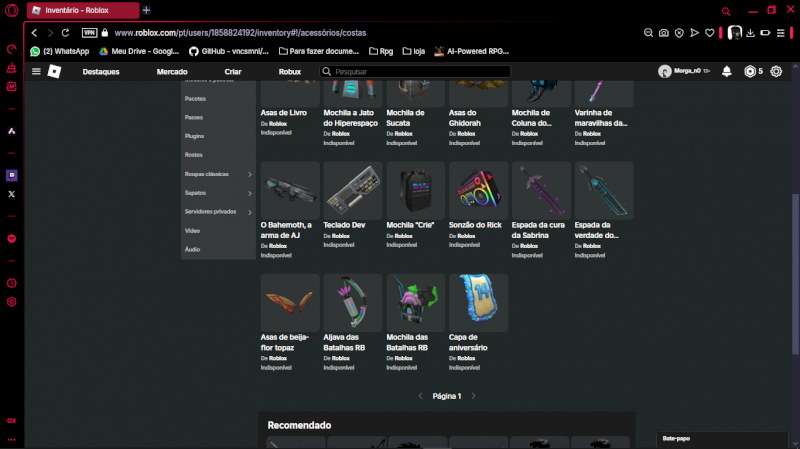Open history clock icon in sidebar

pyautogui.click(x=12, y=283)
